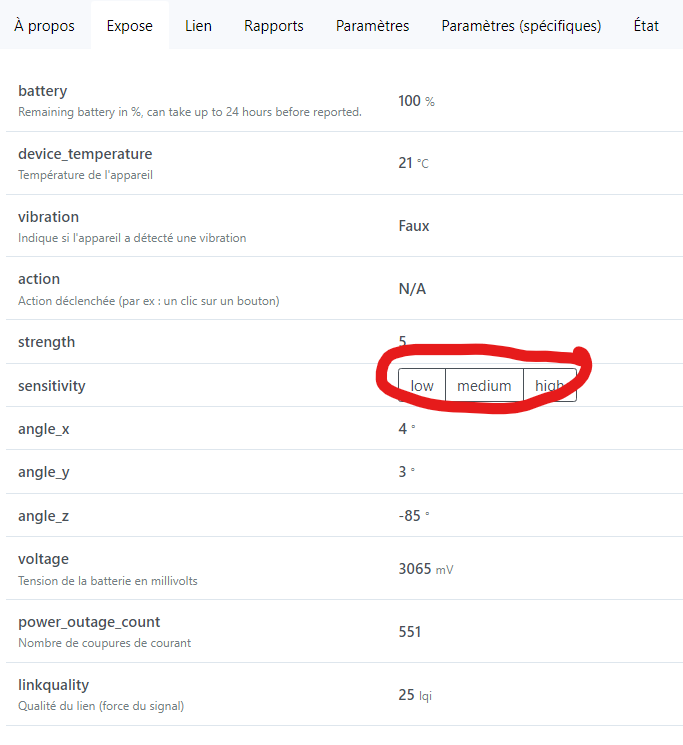Click the device_temperature label
683x745 pixels.
pyautogui.click(x=85, y=154)
